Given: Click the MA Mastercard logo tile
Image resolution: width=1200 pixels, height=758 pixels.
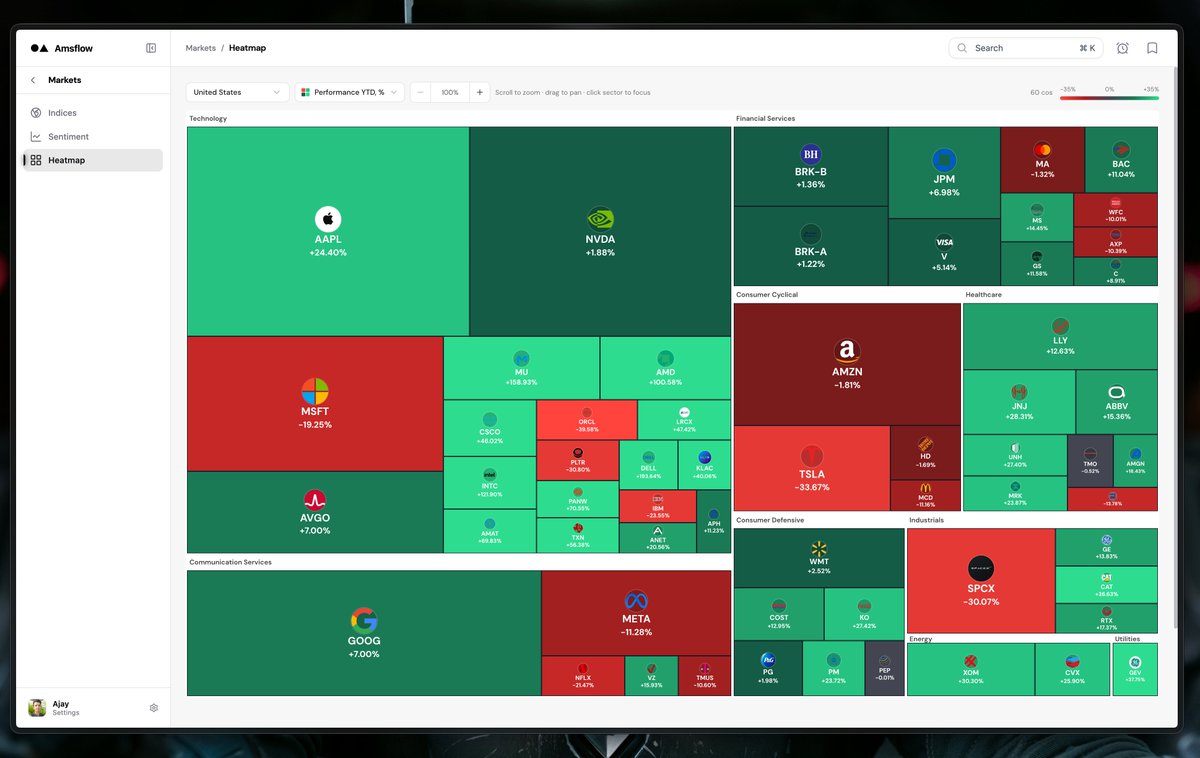Looking at the screenshot, I should [x=1042, y=160].
